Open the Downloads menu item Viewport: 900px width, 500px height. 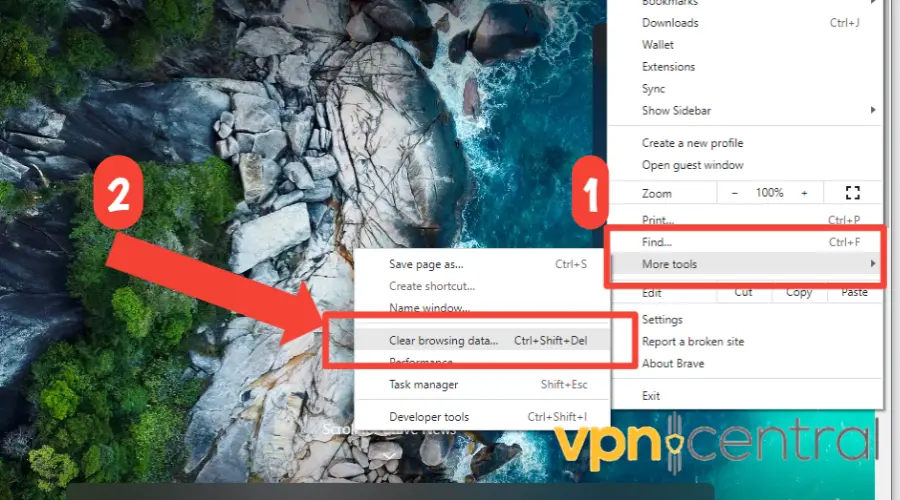coord(670,23)
